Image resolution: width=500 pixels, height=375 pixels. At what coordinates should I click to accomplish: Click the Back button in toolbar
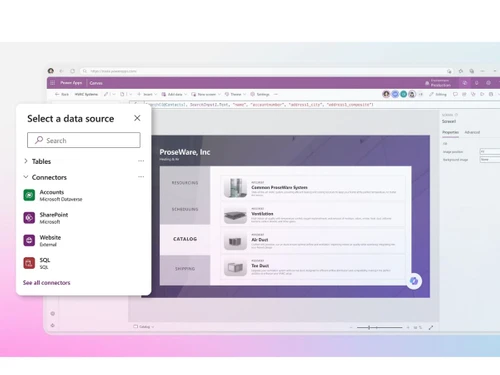coord(62,94)
